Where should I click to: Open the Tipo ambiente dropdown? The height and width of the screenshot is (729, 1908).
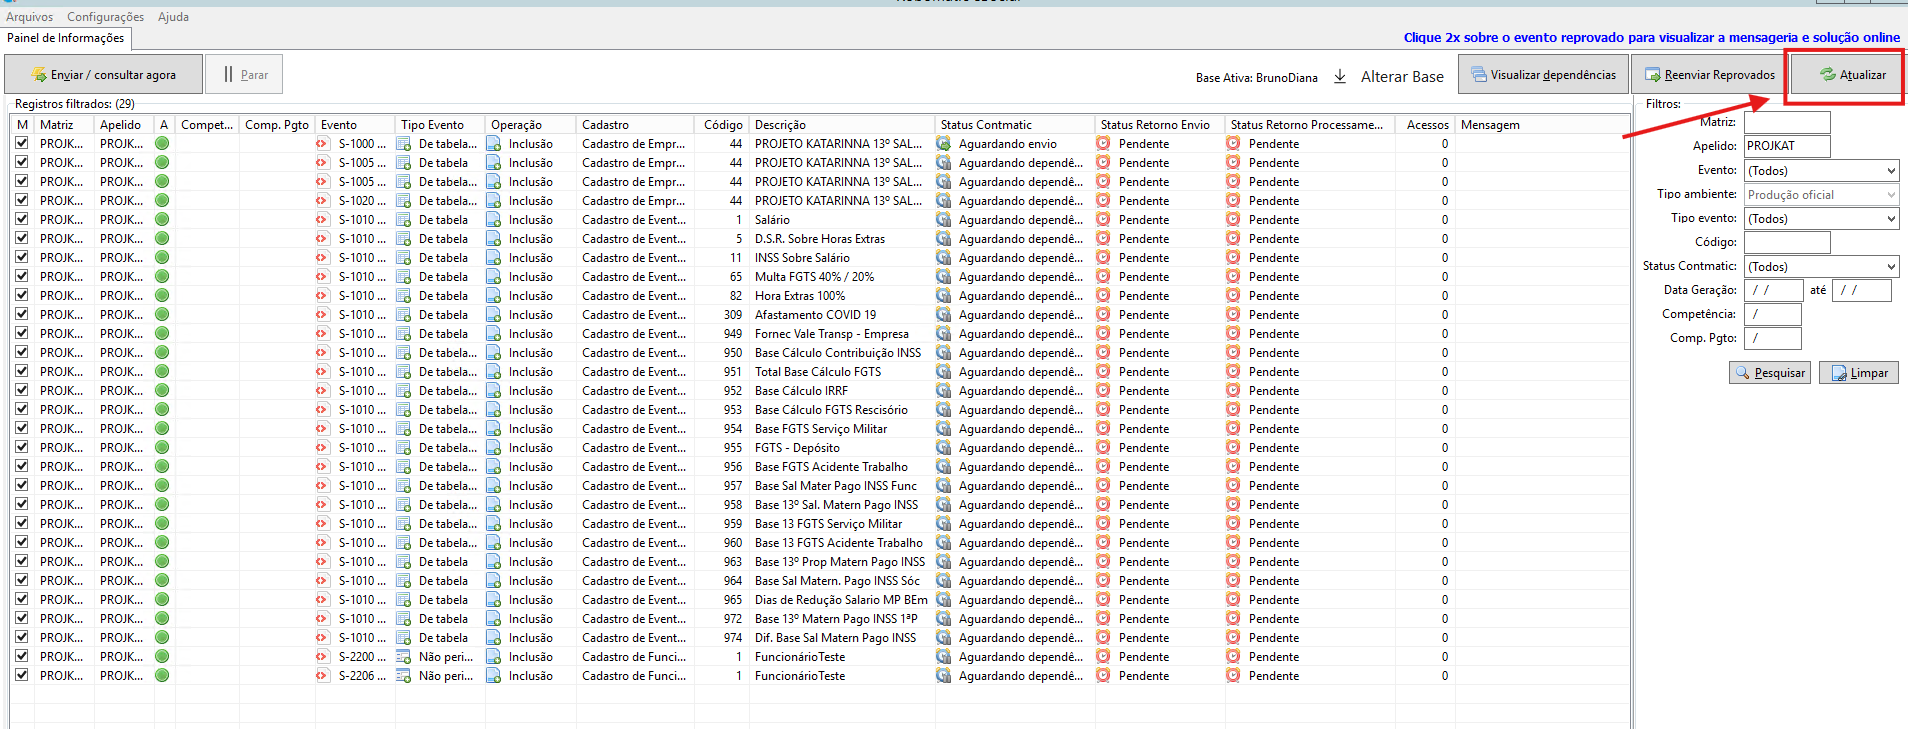[1821, 195]
